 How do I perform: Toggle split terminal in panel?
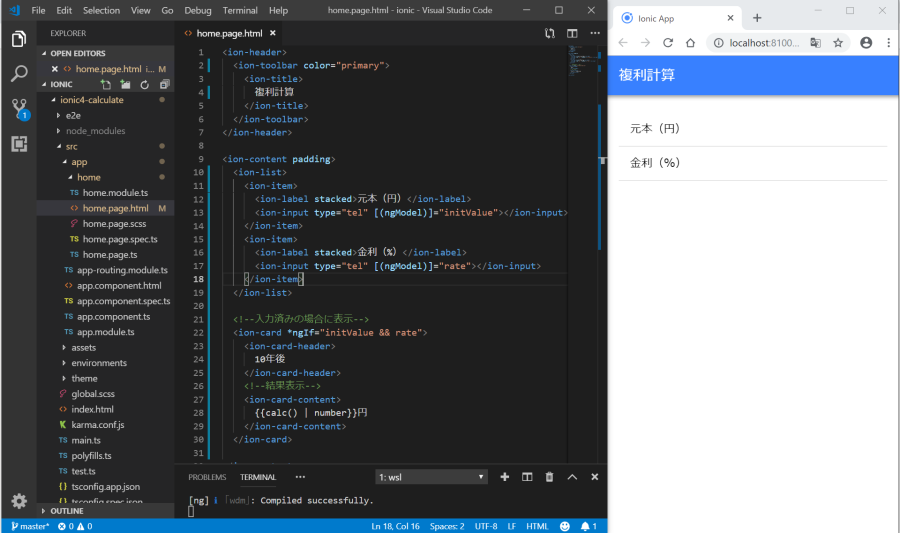(527, 477)
